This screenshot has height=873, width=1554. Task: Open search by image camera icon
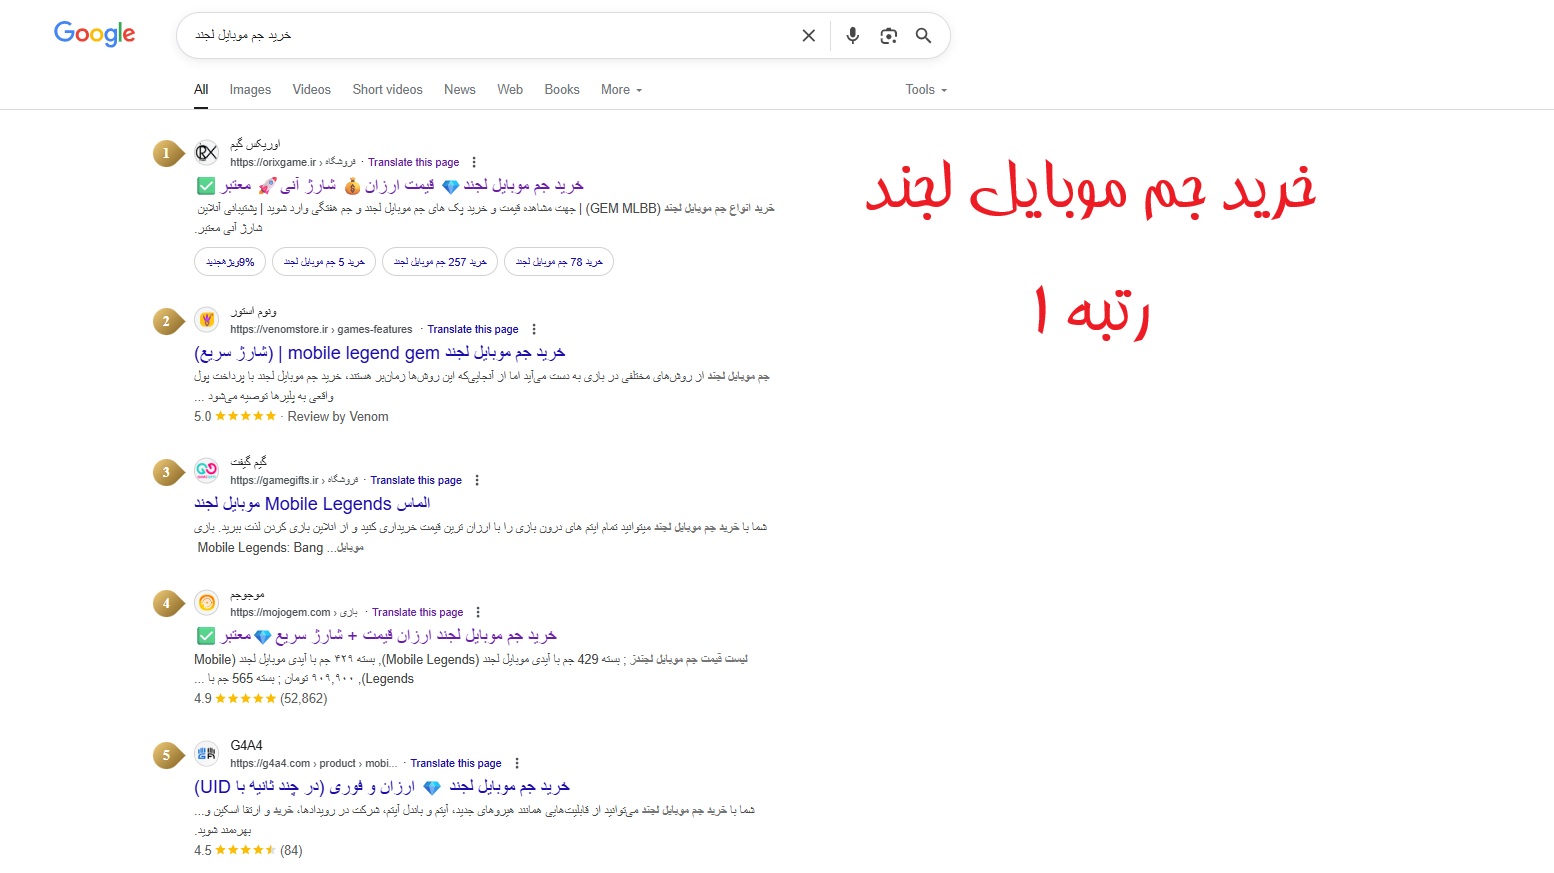click(888, 36)
